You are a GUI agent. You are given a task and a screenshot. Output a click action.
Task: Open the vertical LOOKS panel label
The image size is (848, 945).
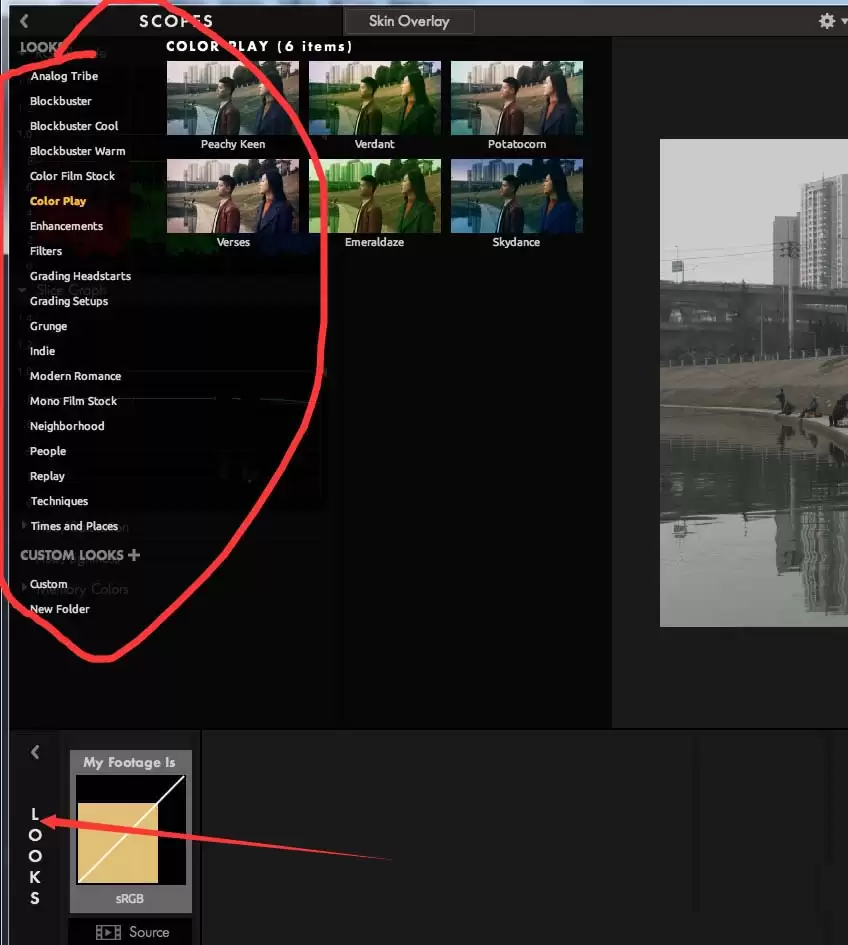coord(35,856)
